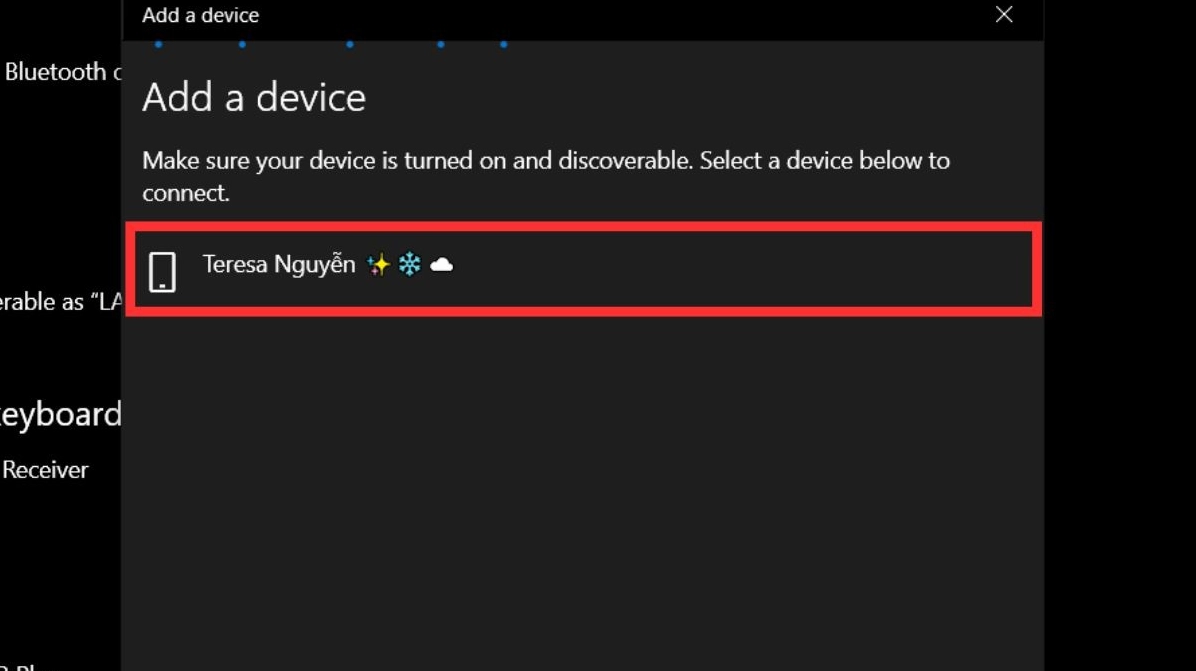Click the "Add a device" title bar label
Screen dimensions: 1196x671
pos(200,15)
